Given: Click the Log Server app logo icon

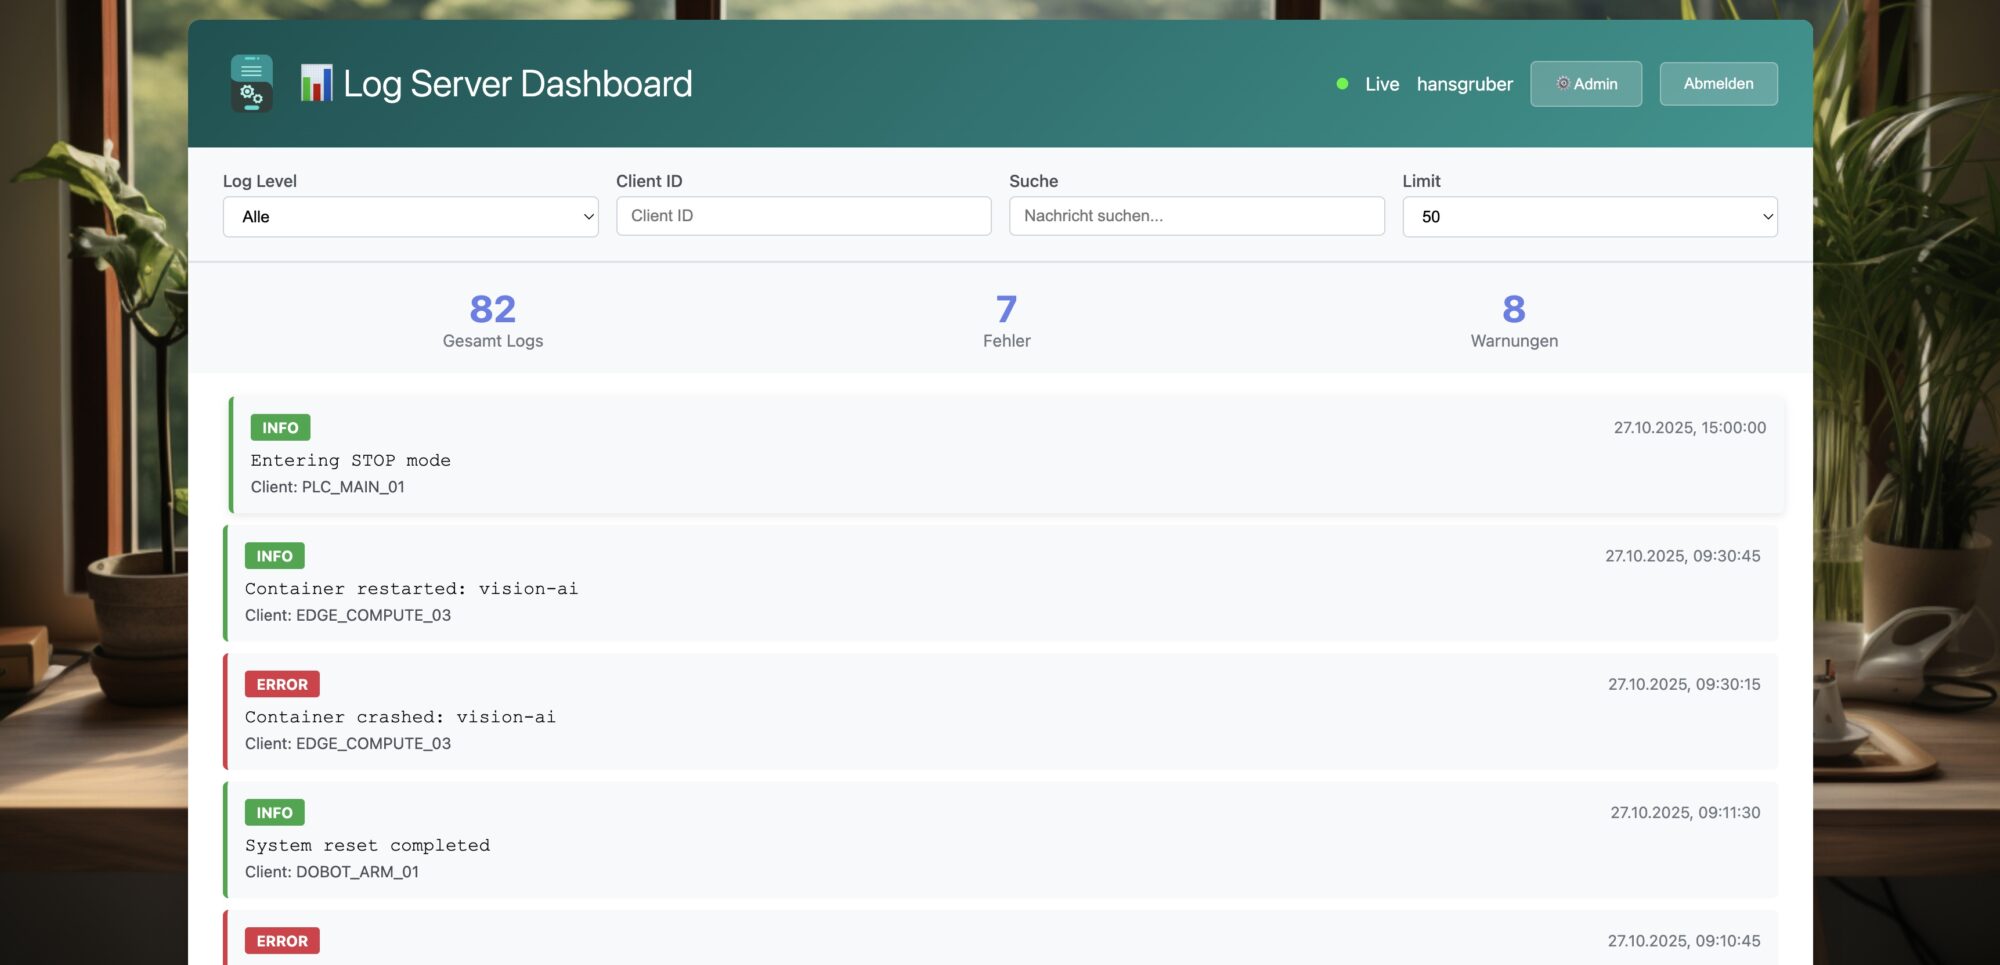Looking at the screenshot, I should click(x=251, y=83).
